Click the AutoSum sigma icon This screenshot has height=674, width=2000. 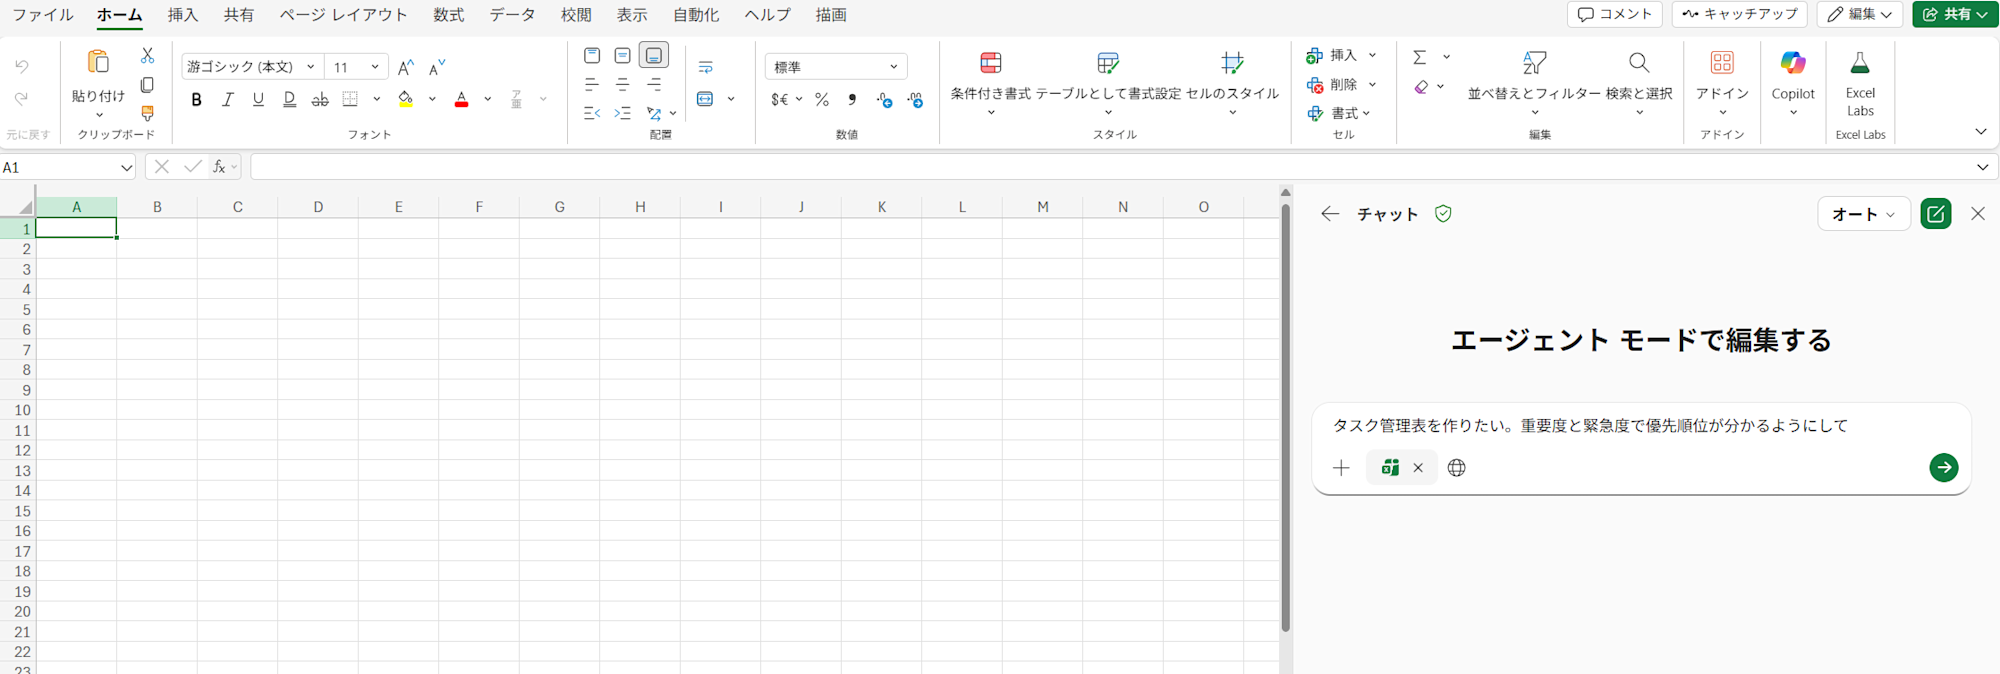[1419, 57]
